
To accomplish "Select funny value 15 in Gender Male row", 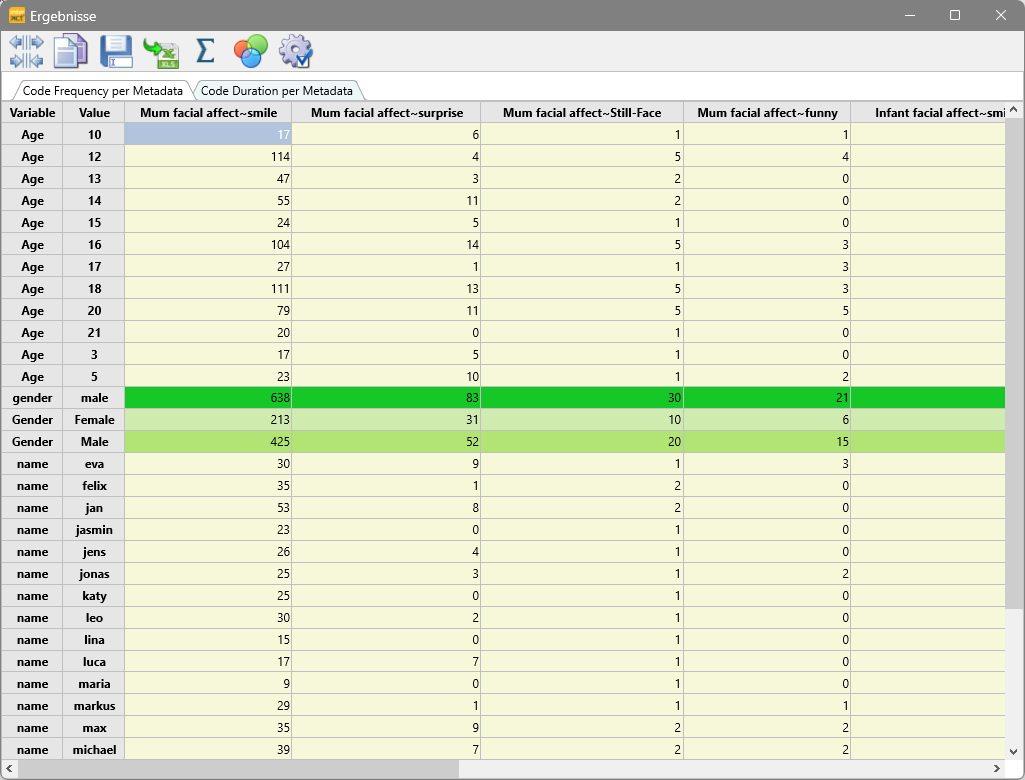I will 767,442.
